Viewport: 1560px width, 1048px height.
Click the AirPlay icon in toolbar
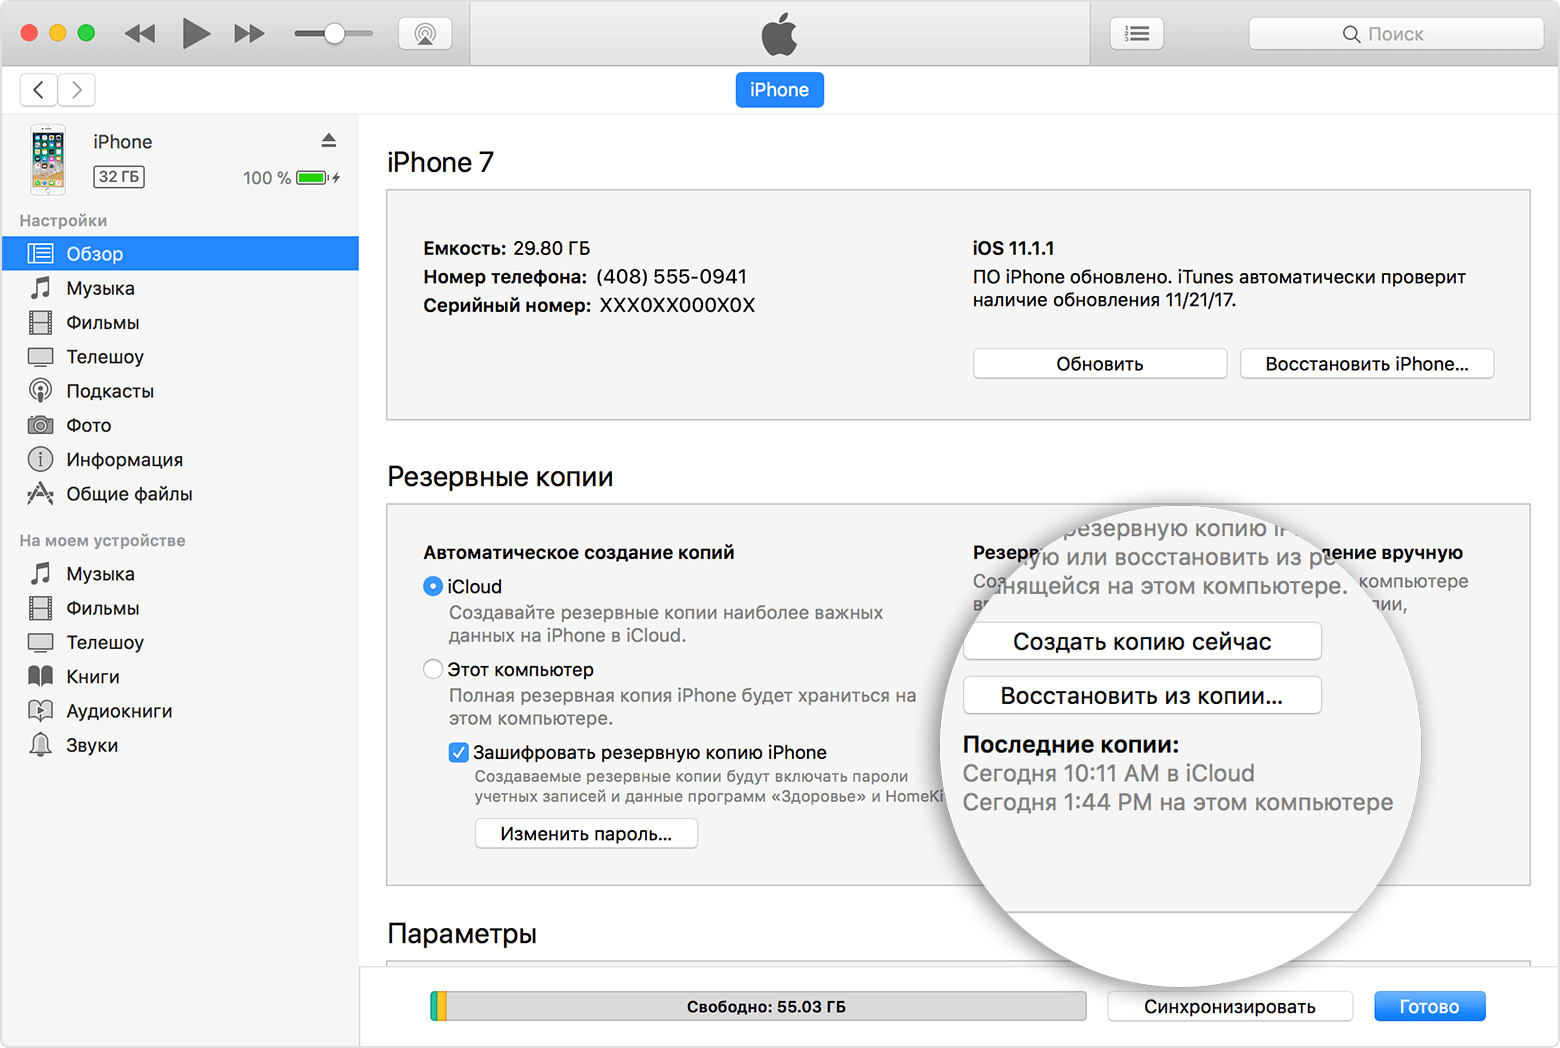(x=425, y=34)
